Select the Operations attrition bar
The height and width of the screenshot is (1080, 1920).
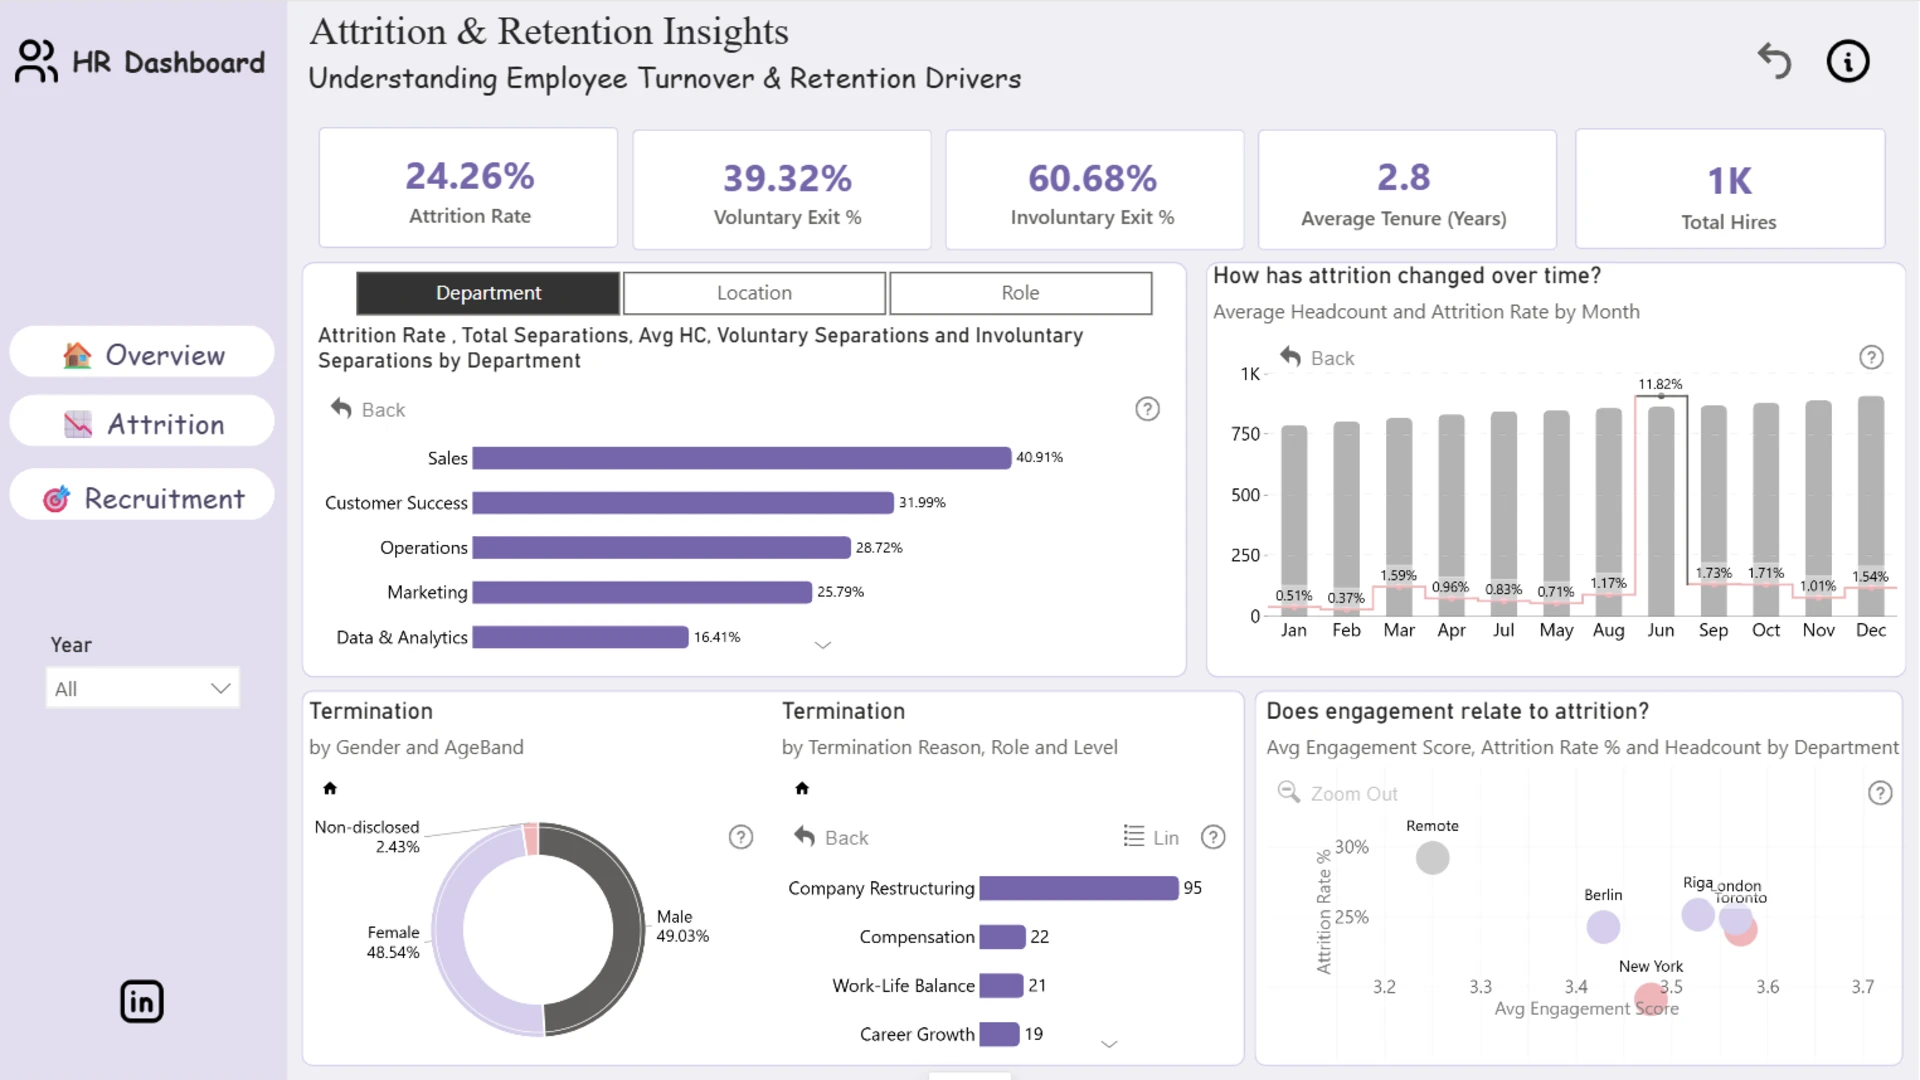[661, 548]
